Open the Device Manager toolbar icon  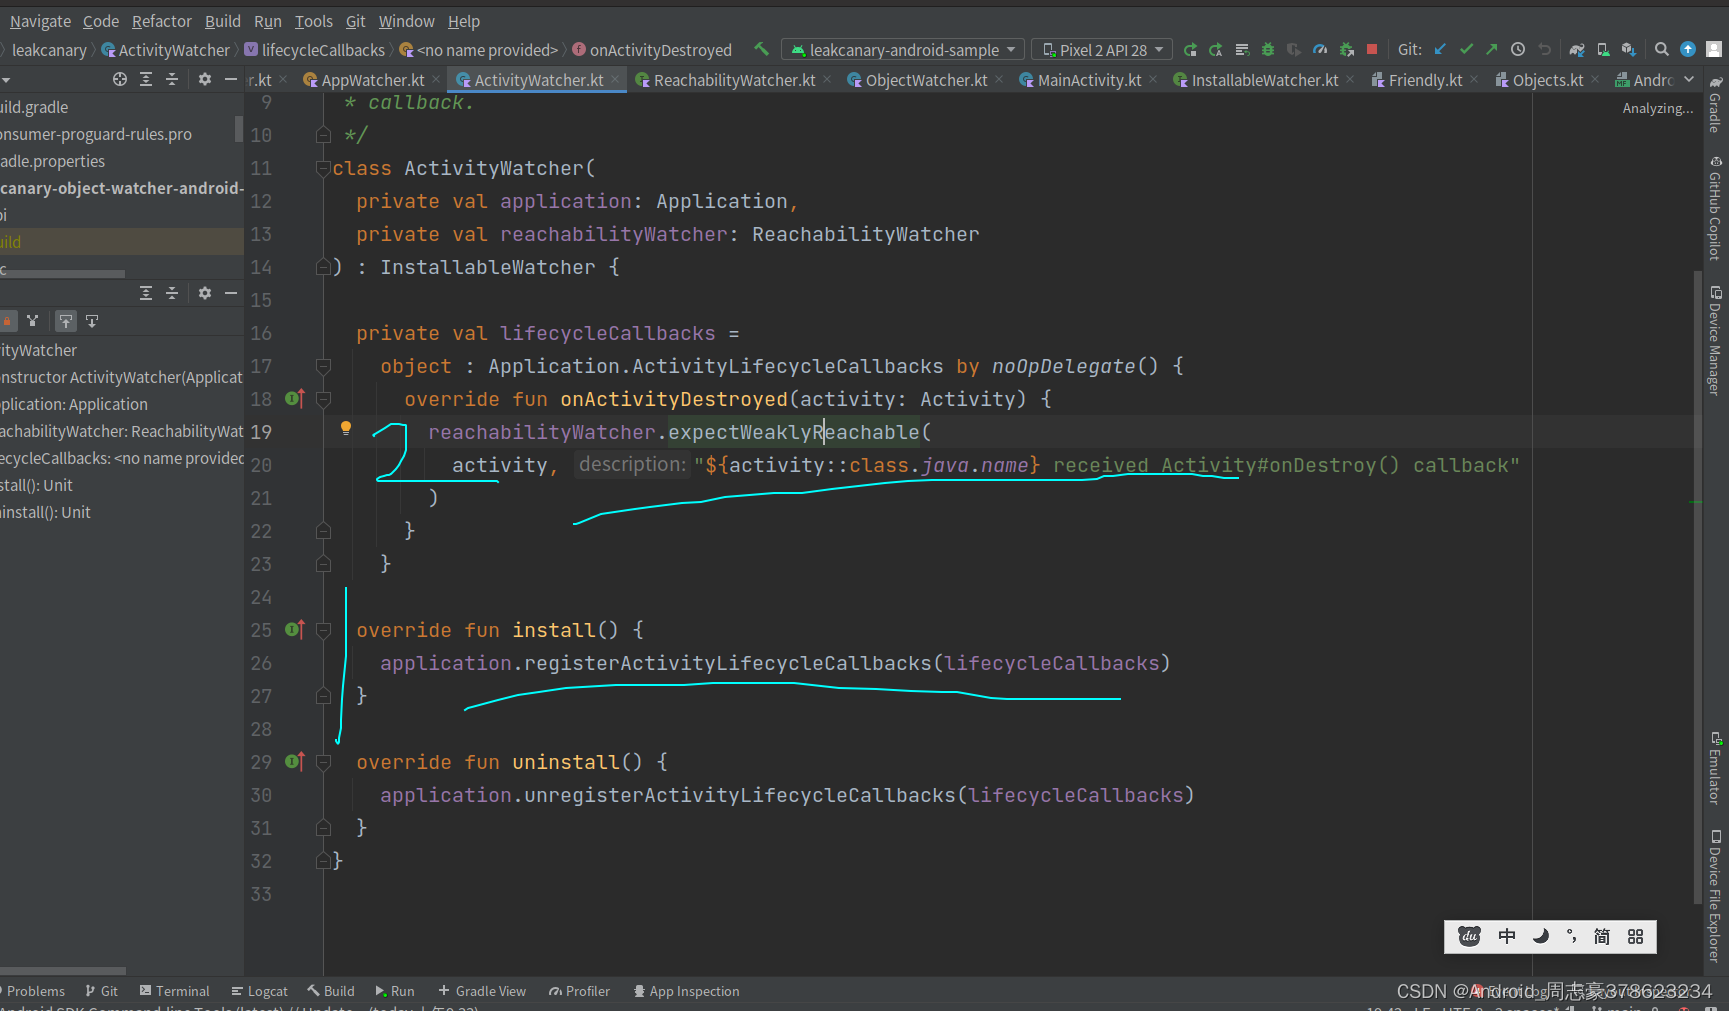point(1603,49)
